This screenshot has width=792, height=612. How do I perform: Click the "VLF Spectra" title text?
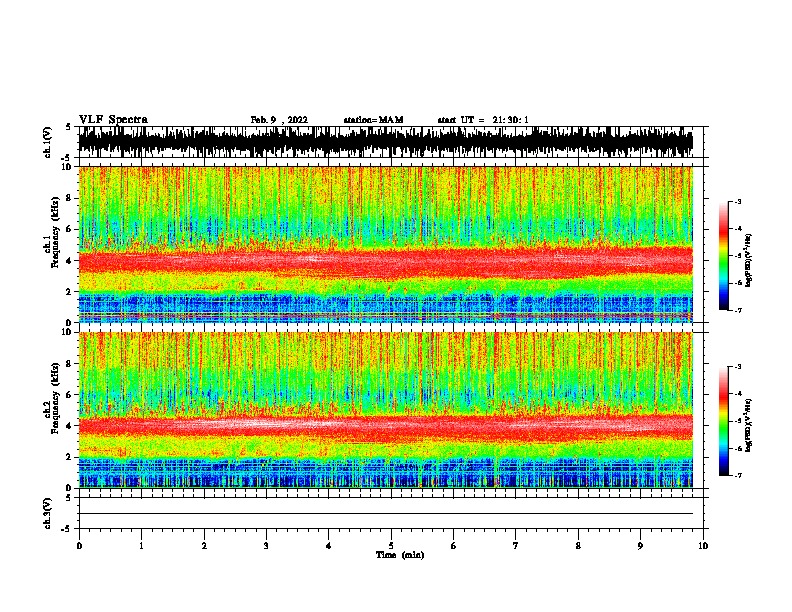point(113,120)
